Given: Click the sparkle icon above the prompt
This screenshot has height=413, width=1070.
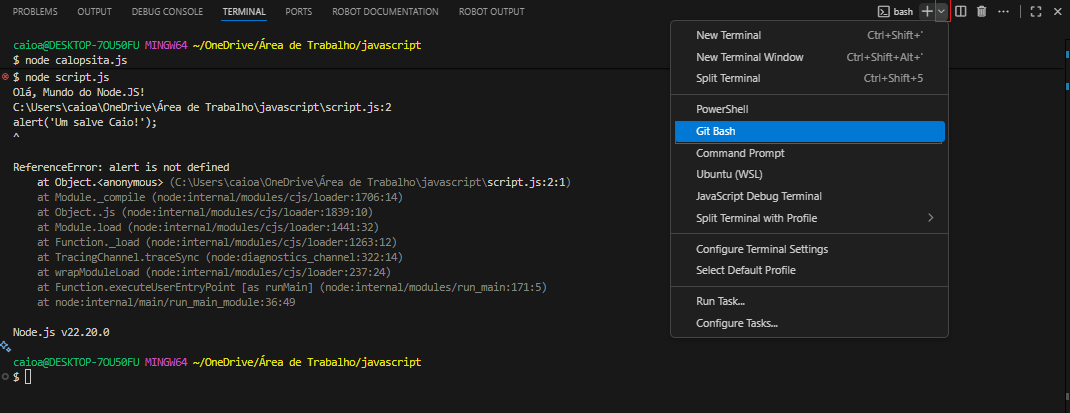Looking at the screenshot, I should [x=5, y=346].
